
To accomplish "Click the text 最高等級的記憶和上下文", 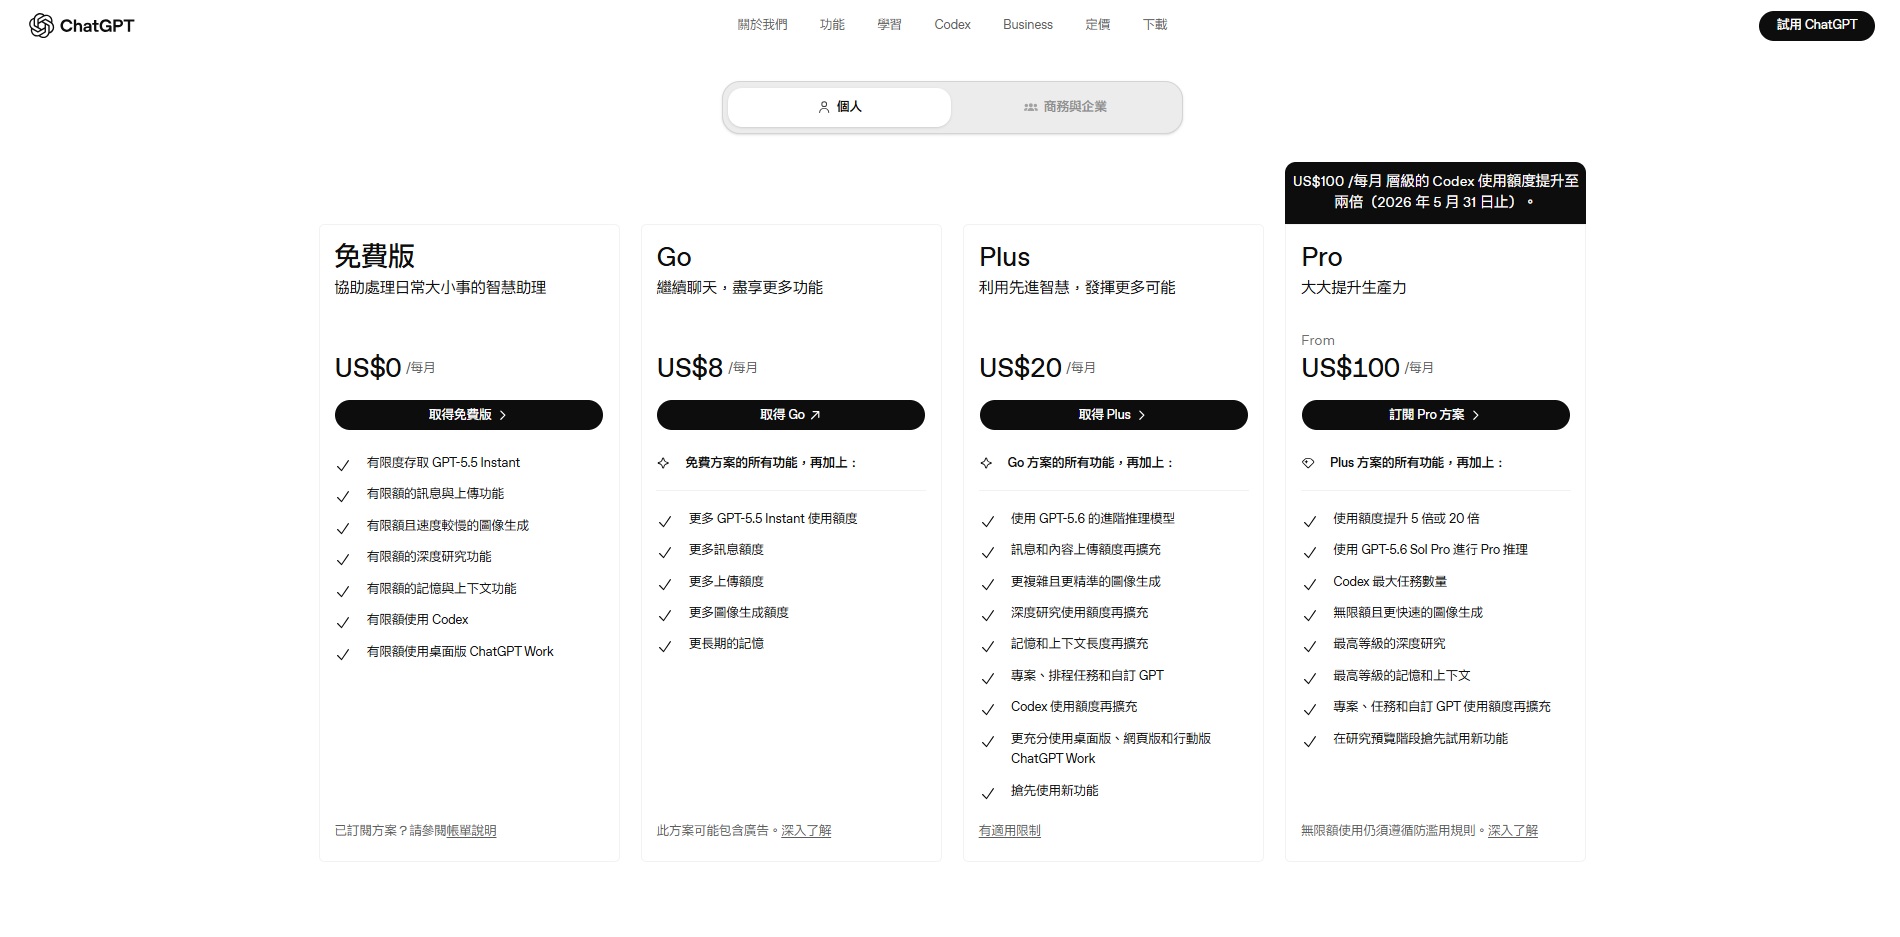I will coord(1402,676).
